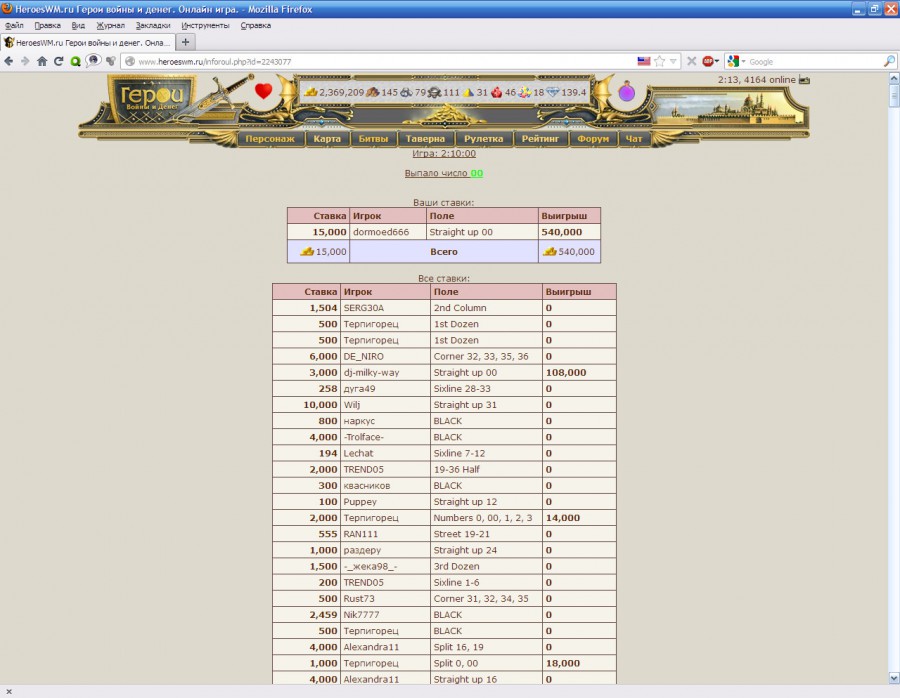Viewport: 900px width, 698px height.
Task: Click the purple mana potion icon
Action: [627, 93]
